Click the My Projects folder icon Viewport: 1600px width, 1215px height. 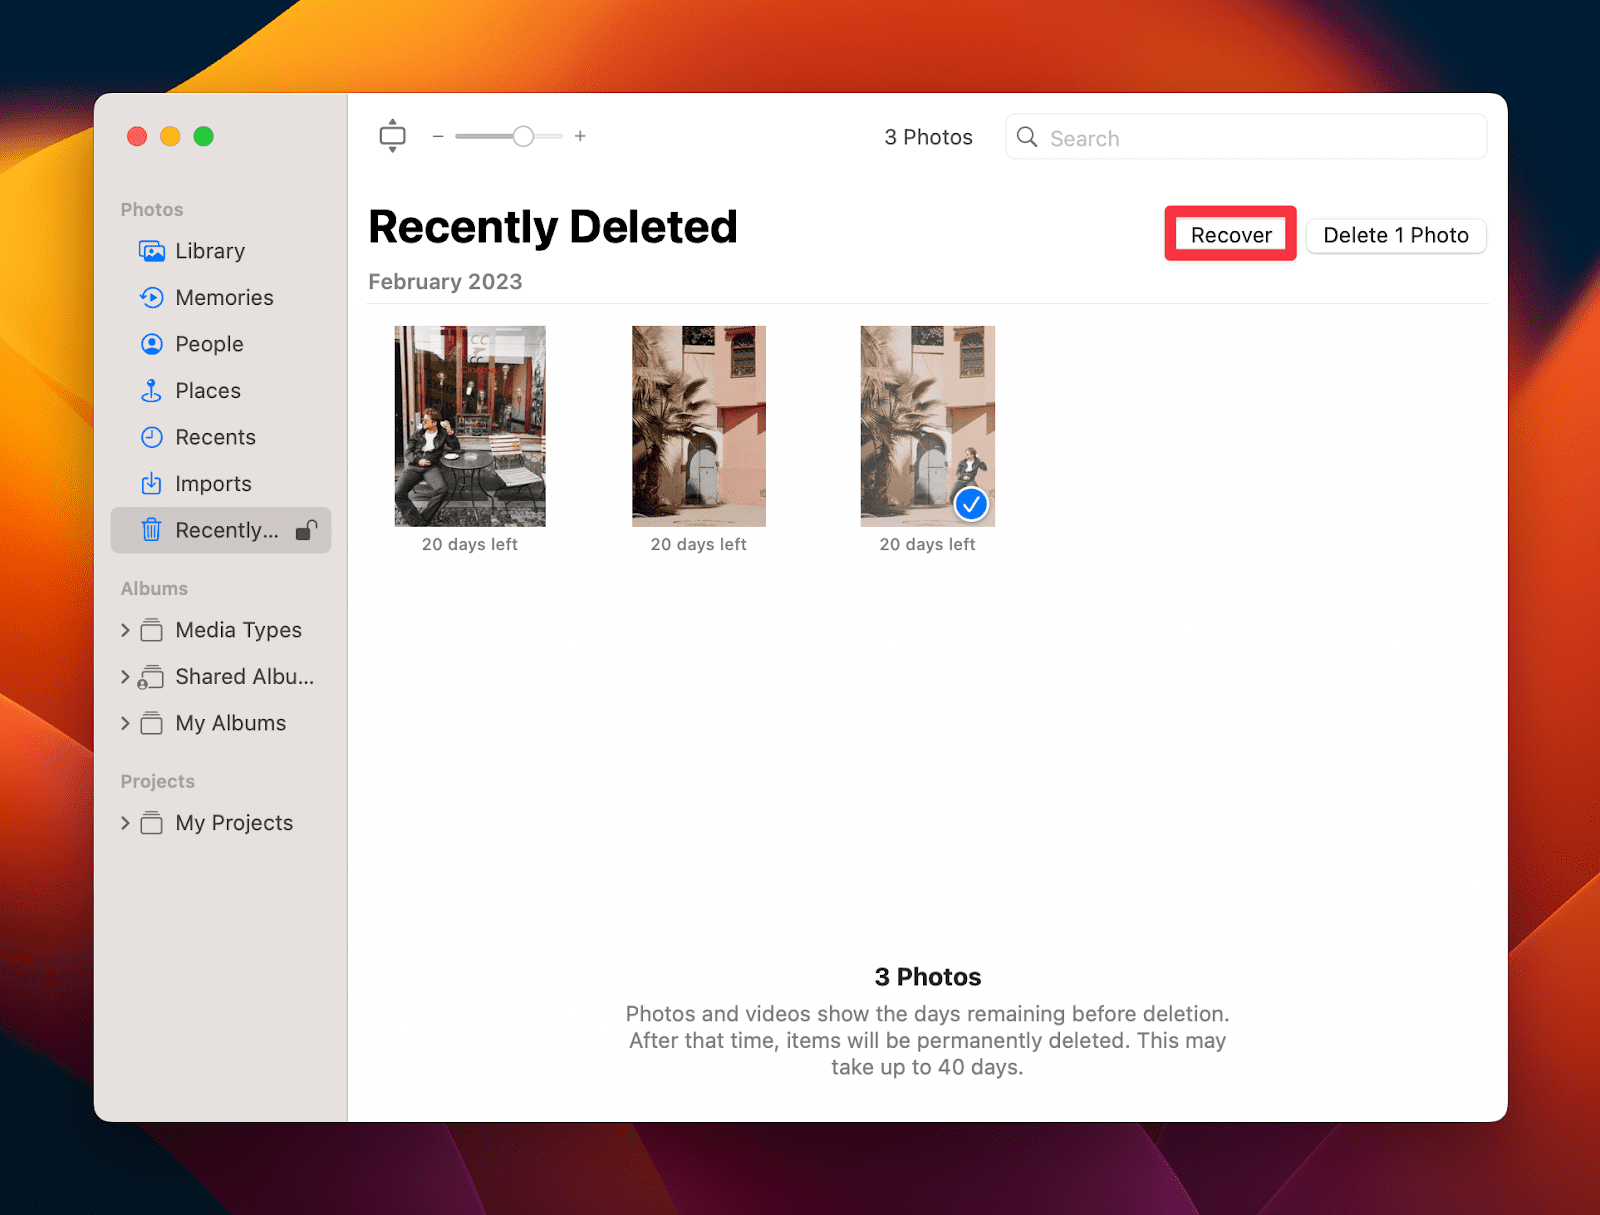point(151,823)
